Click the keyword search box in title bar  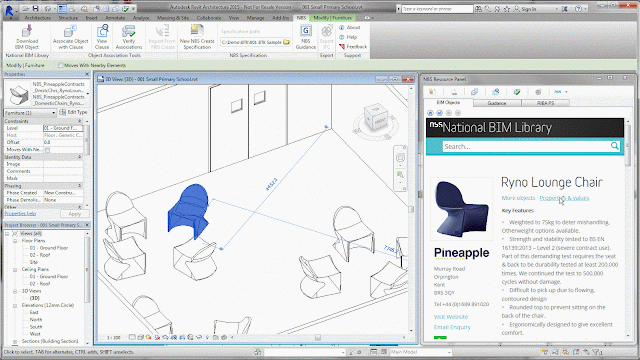(437, 9)
